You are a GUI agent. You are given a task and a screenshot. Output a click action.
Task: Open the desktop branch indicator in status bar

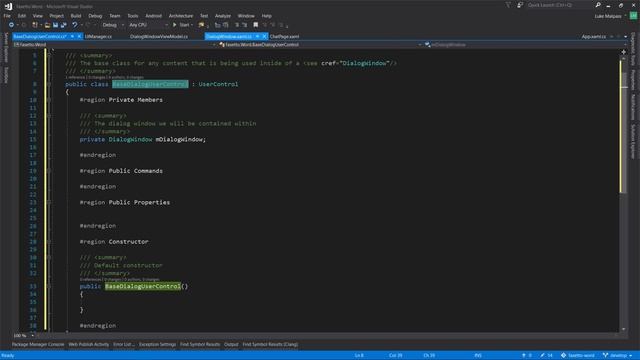click(618, 356)
